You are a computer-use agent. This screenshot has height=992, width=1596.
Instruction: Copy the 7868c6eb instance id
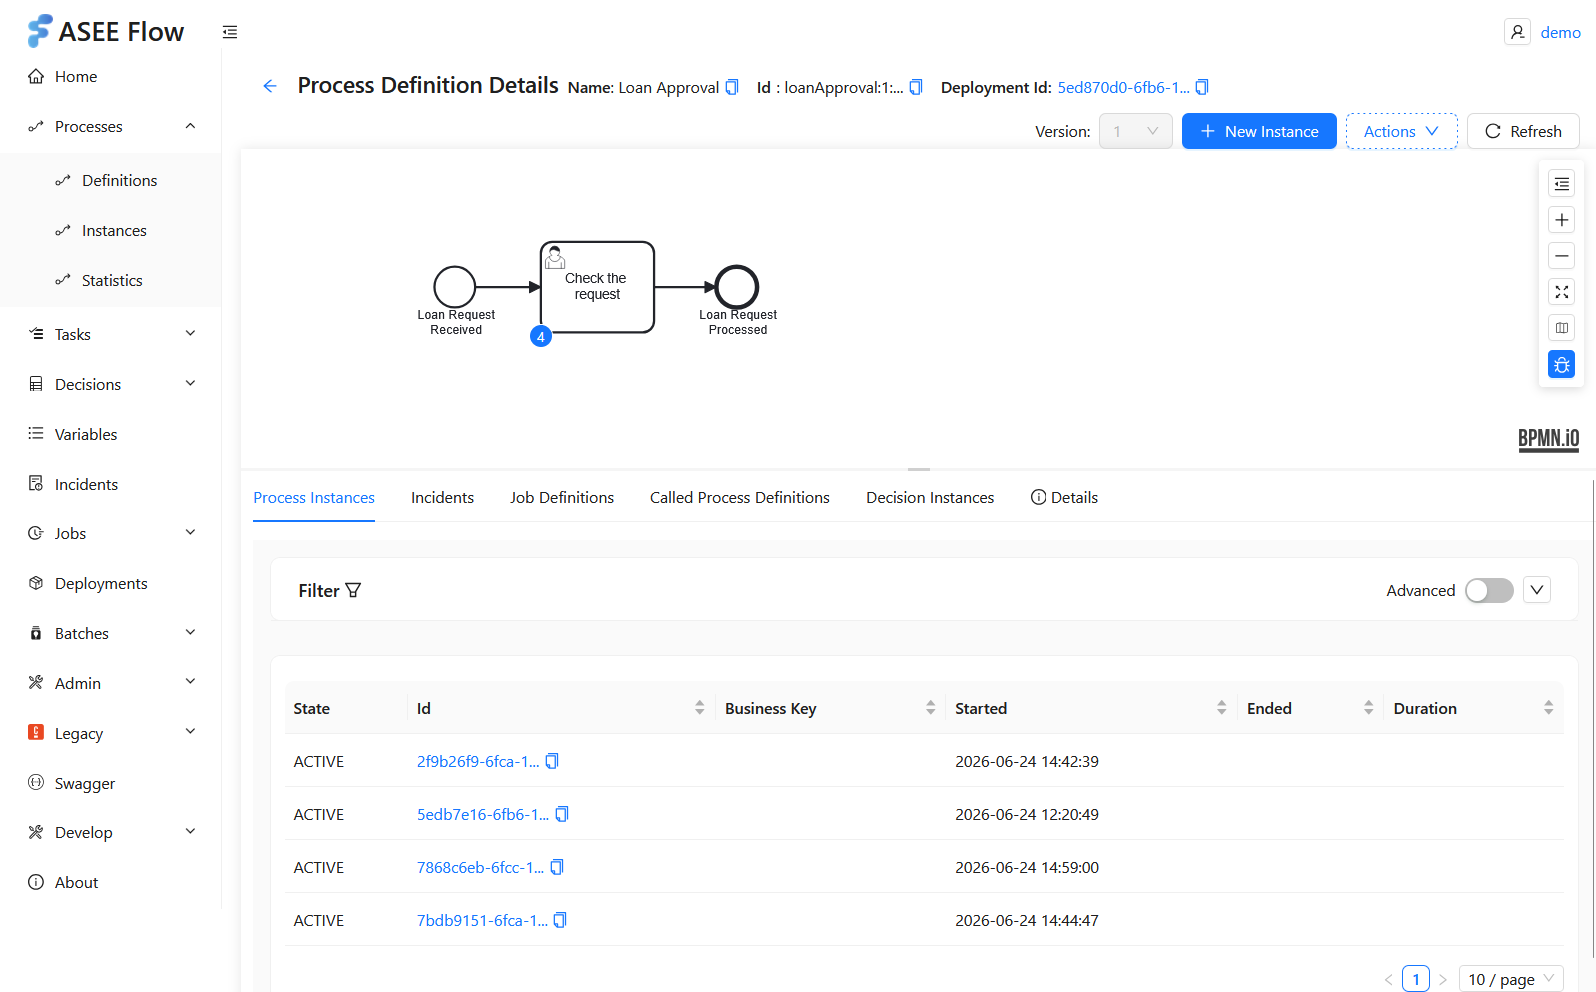click(x=557, y=867)
